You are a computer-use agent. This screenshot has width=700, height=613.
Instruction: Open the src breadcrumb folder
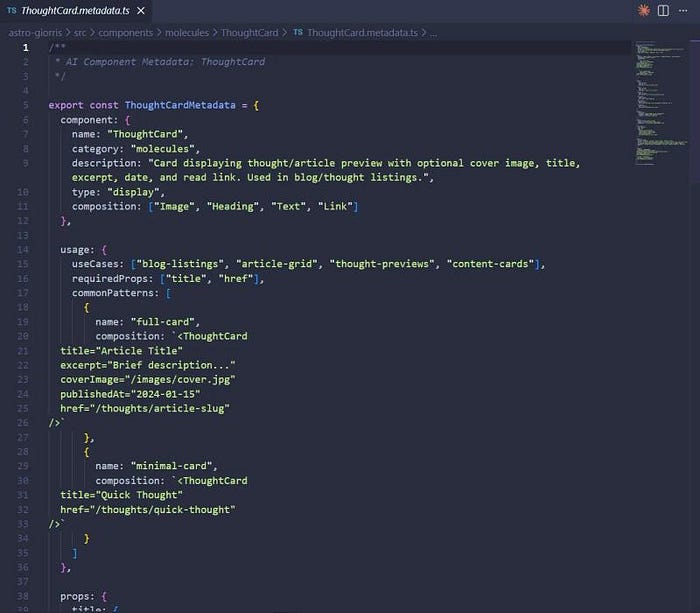coord(80,33)
